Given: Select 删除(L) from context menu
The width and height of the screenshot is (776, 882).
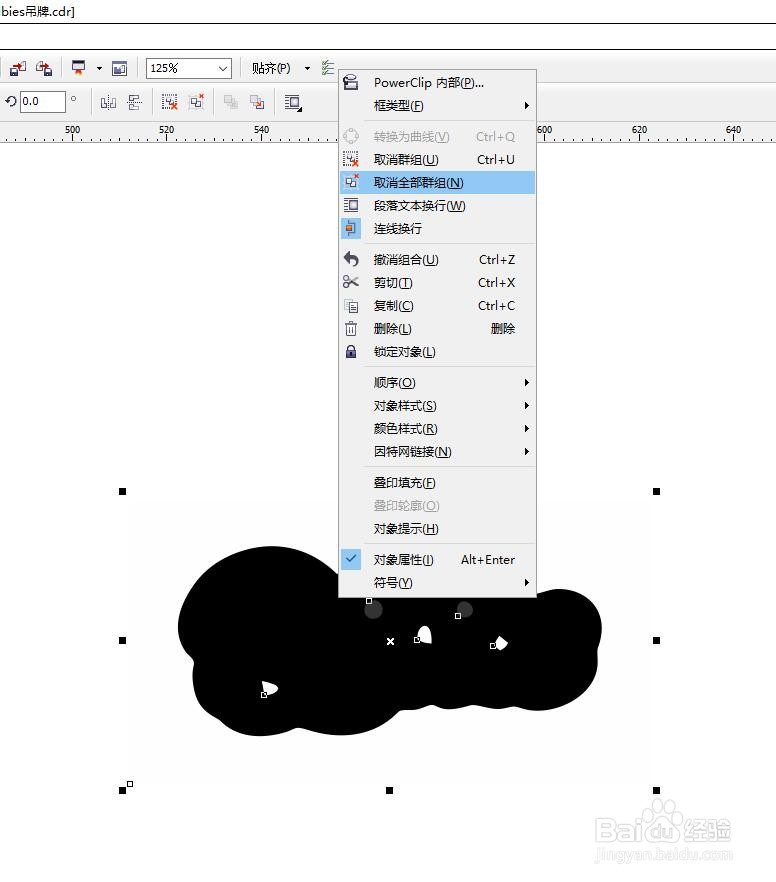Looking at the screenshot, I should [x=437, y=329].
